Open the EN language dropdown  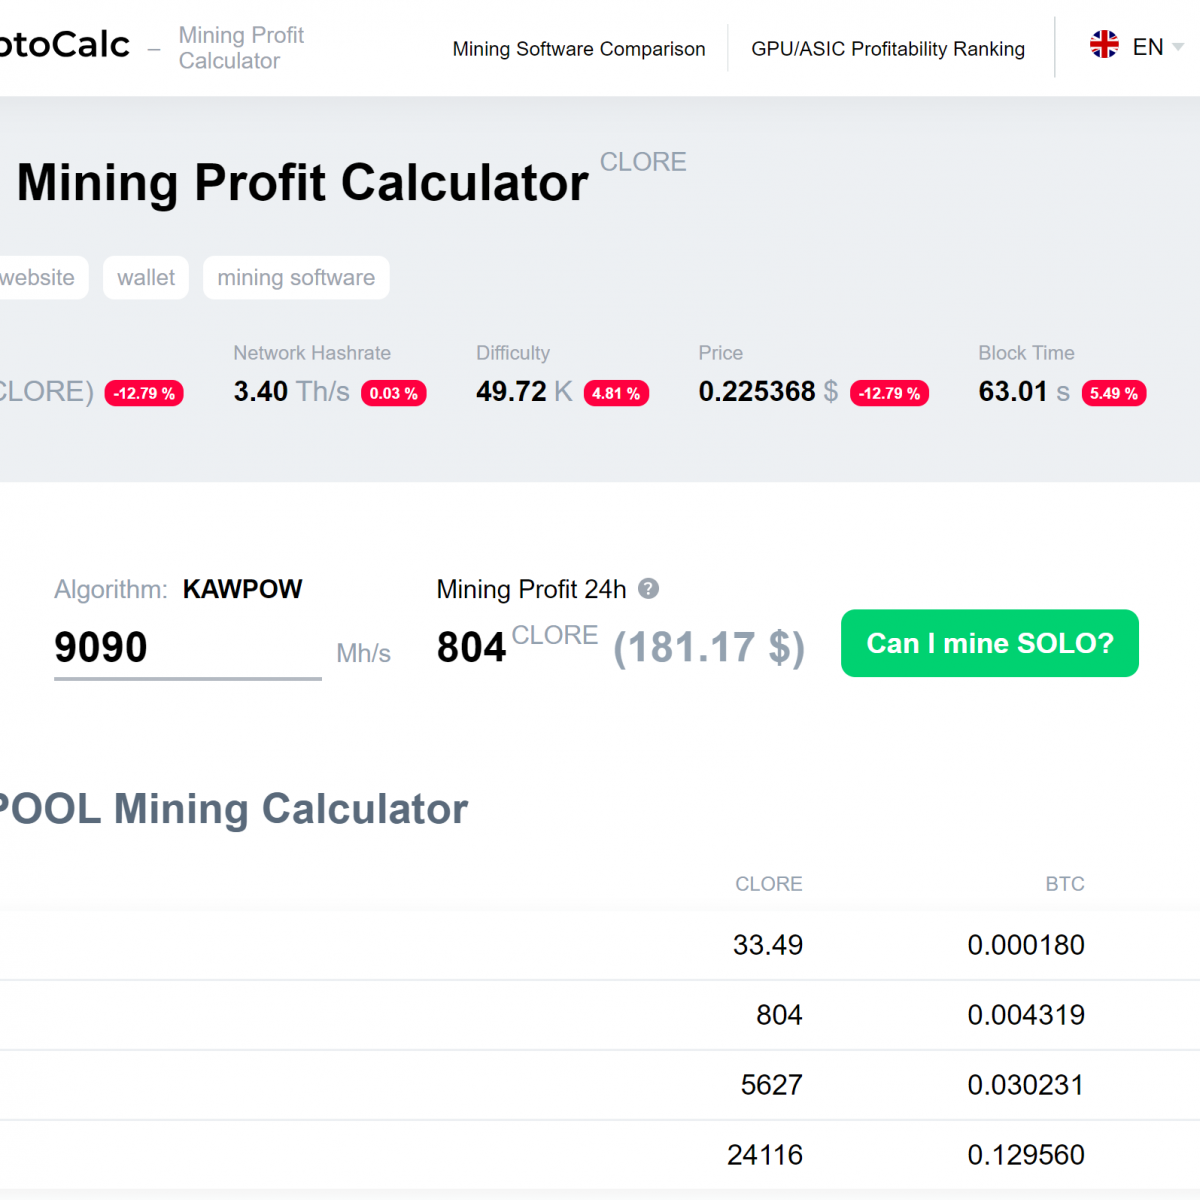[x=1147, y=46]
